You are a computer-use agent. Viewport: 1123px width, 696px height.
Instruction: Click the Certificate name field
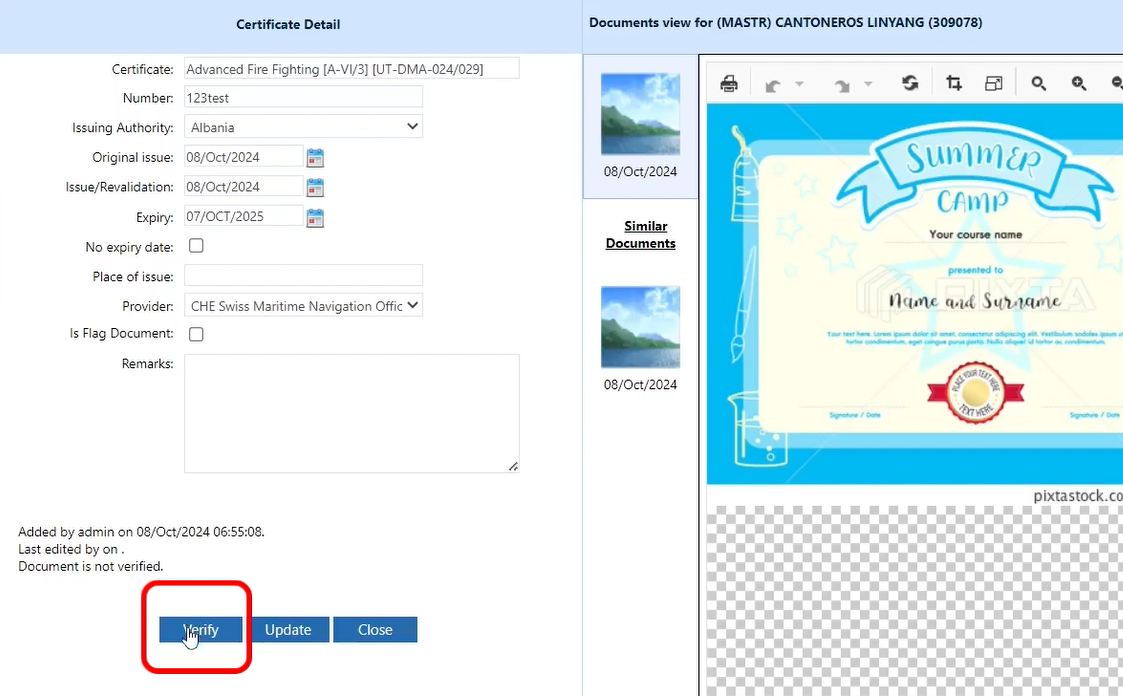point(352,69)
